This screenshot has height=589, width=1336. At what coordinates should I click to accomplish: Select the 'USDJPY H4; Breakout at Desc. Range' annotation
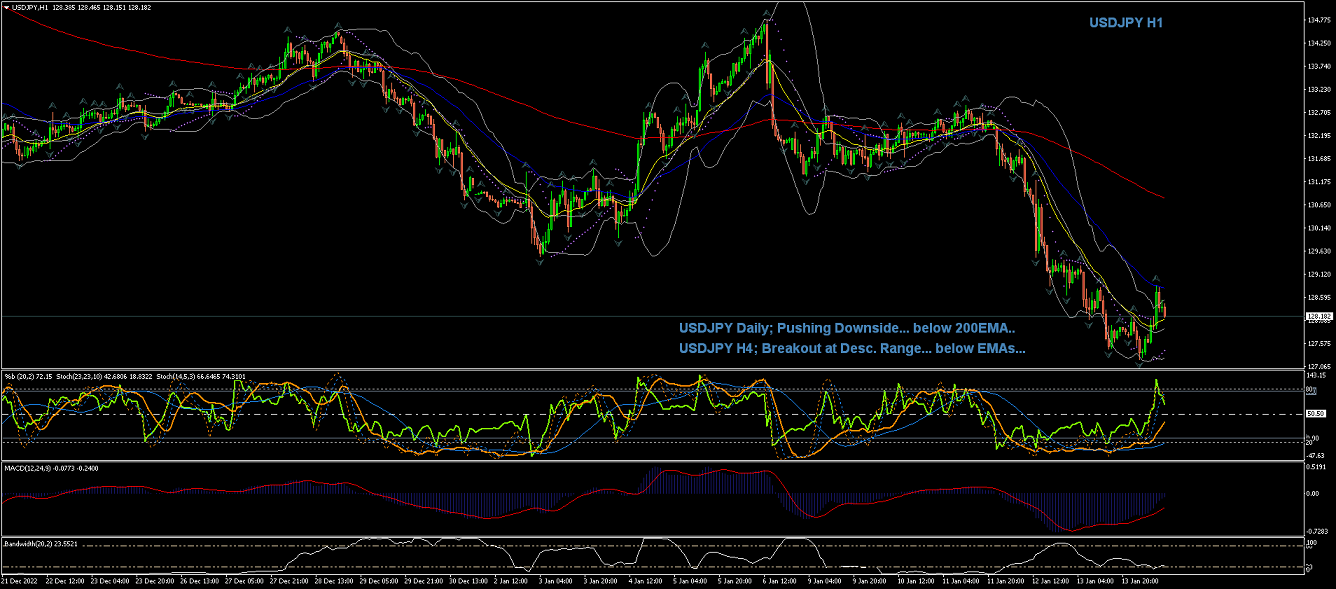(x=851, y=348)
